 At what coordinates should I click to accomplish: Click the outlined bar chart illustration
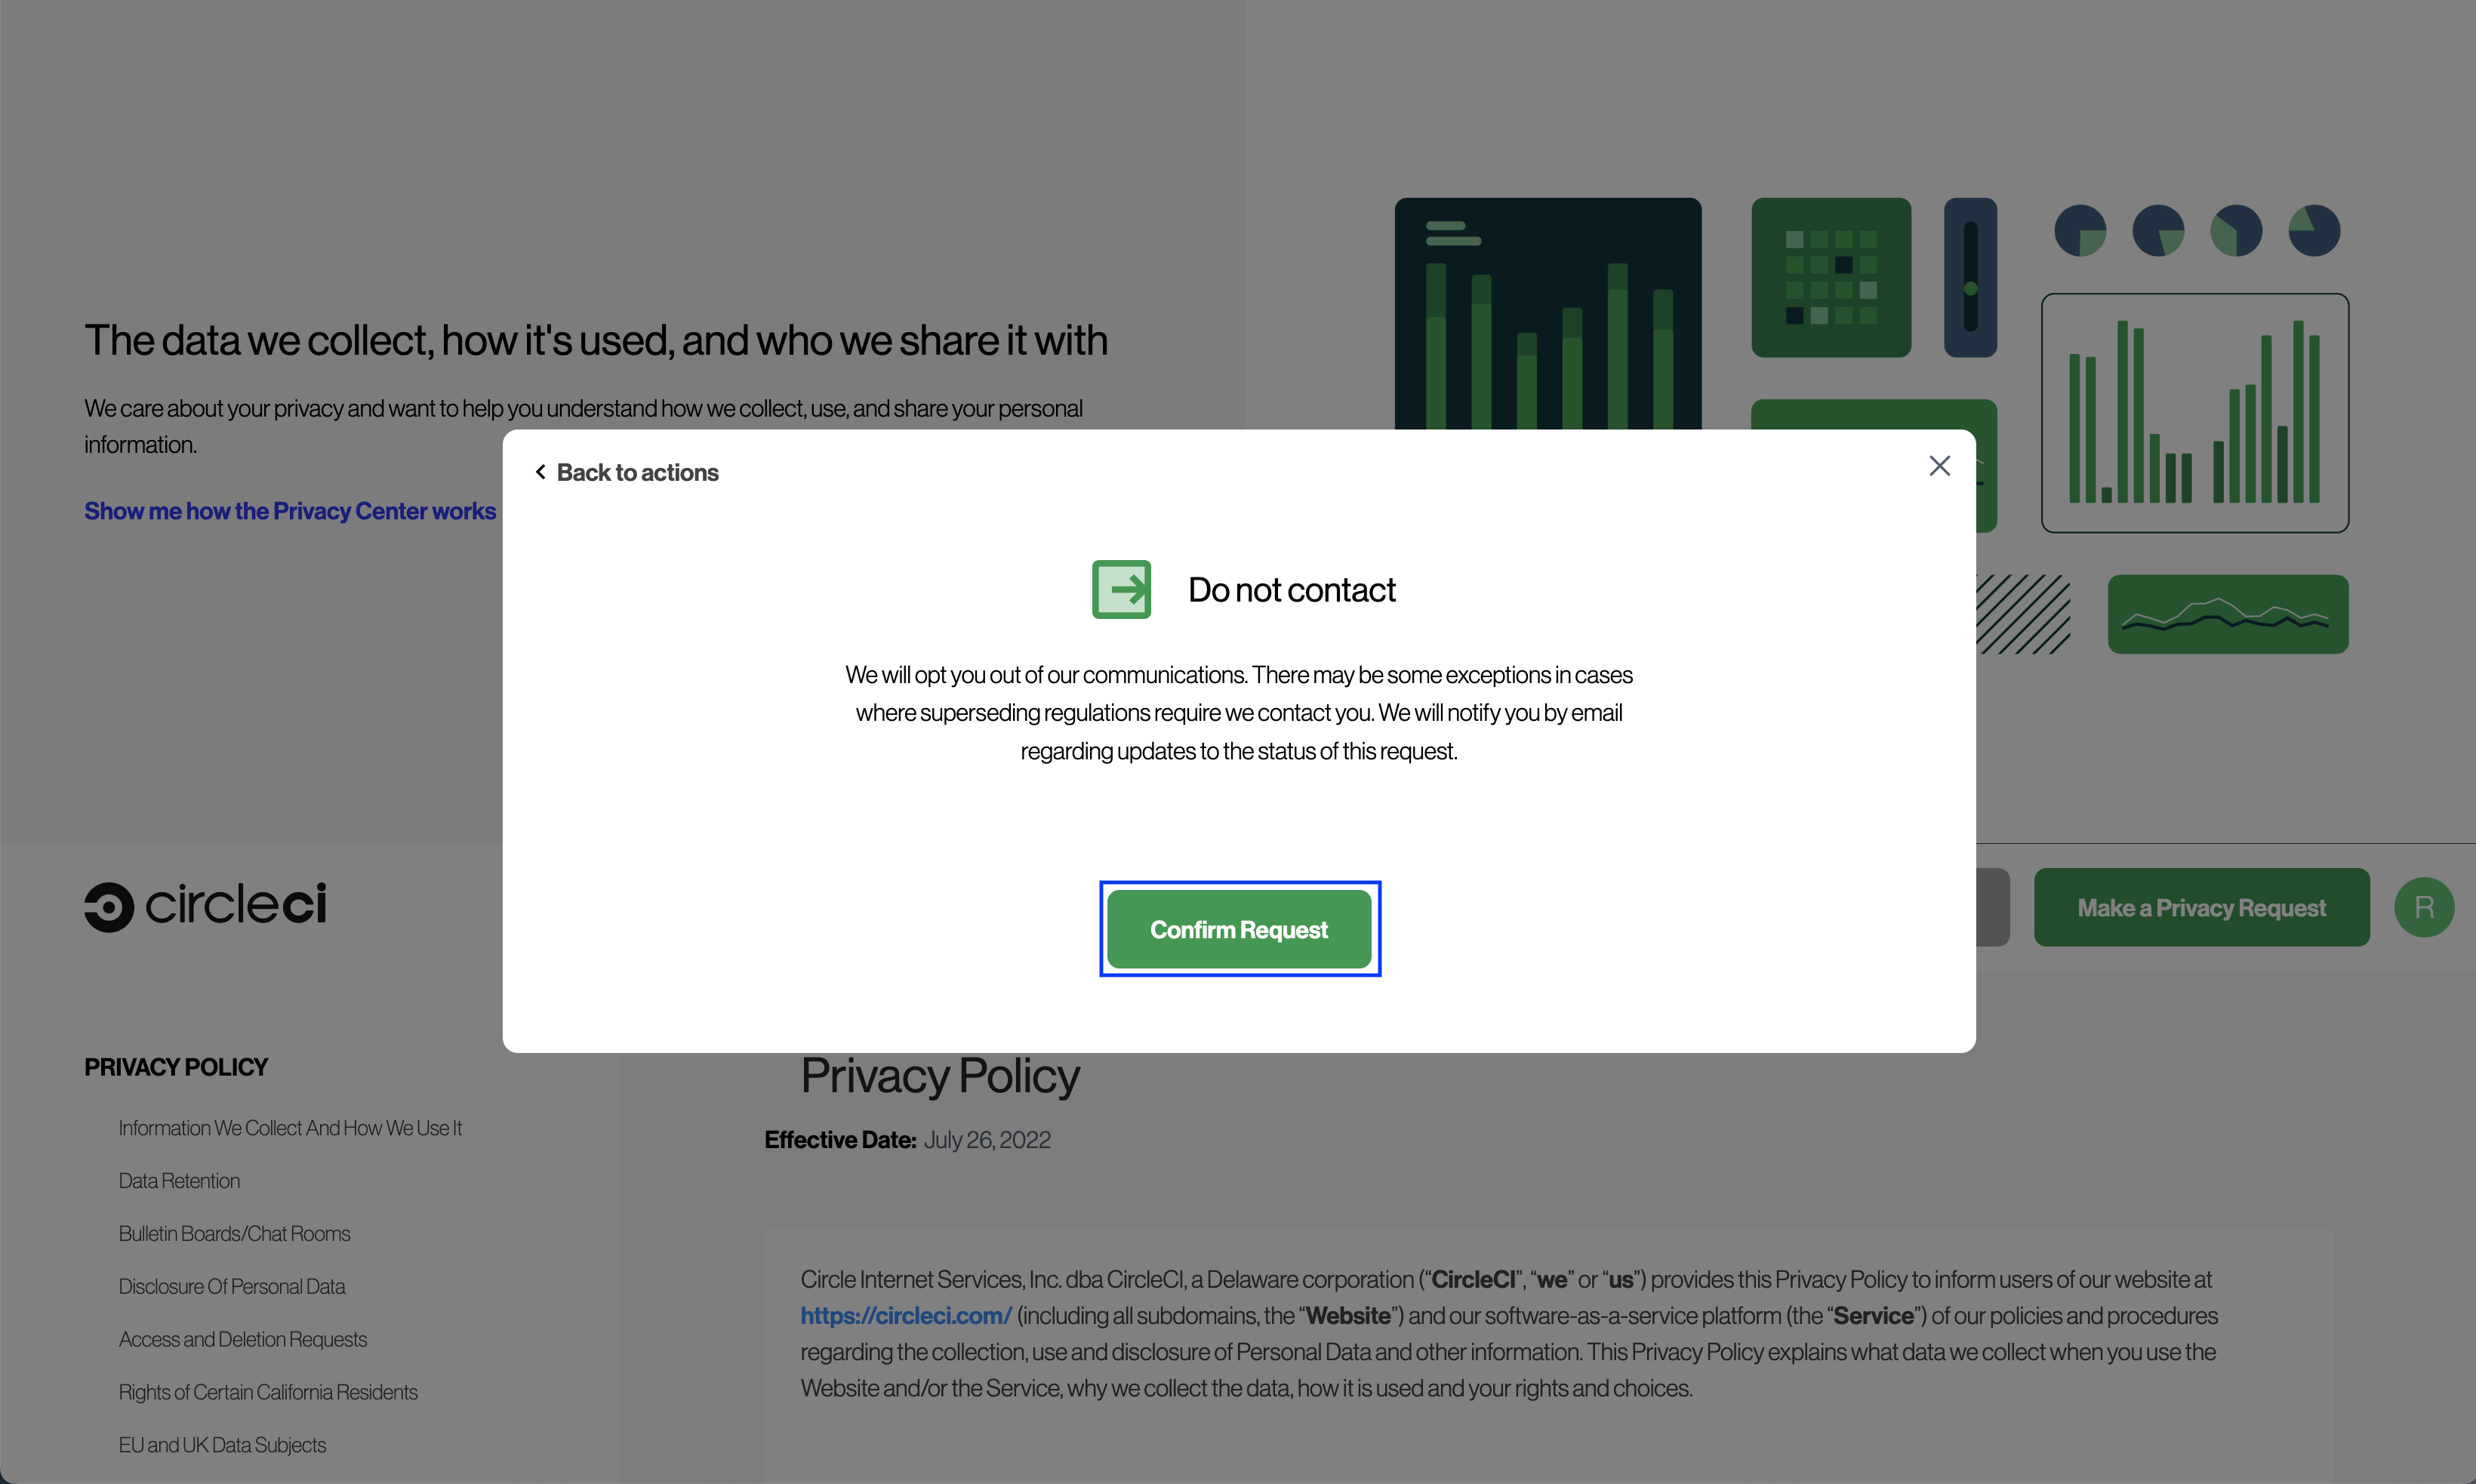[x=2194, y=412]
